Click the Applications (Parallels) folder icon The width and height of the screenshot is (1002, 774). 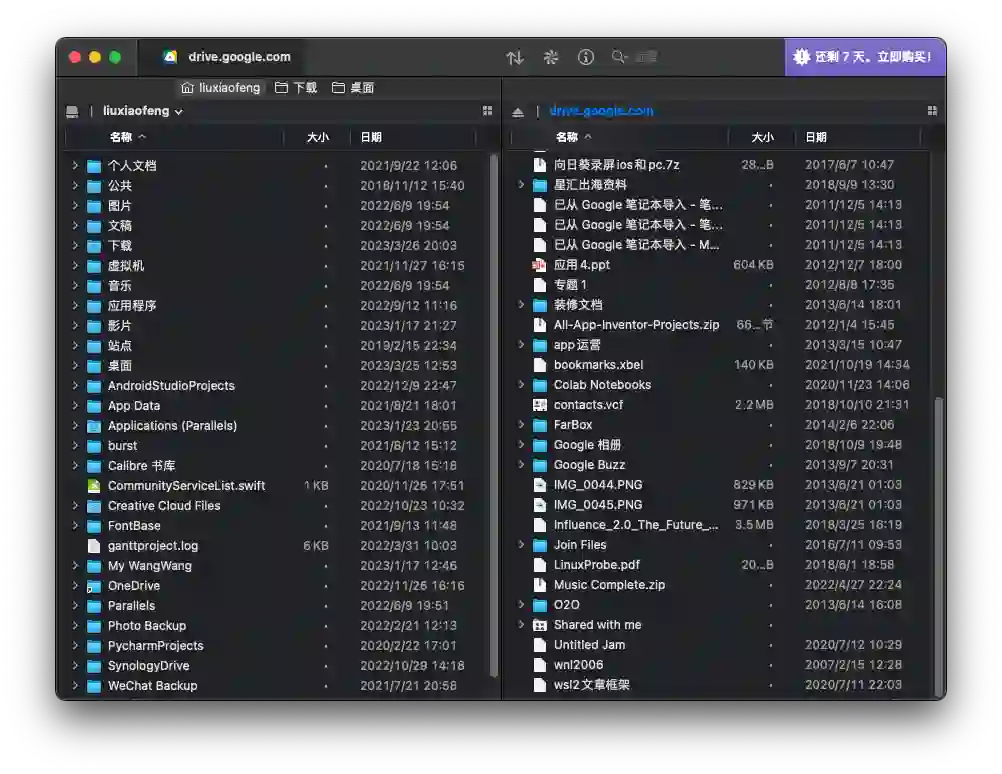point(94,426)
